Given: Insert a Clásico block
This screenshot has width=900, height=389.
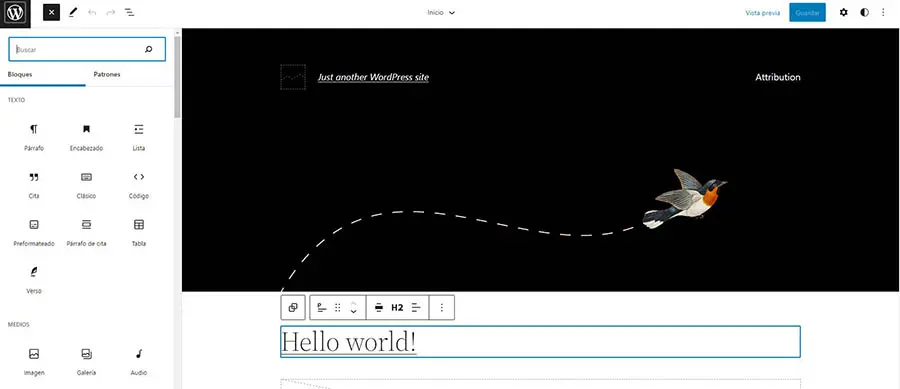Looking at the screenshot, I should point(86,185).
